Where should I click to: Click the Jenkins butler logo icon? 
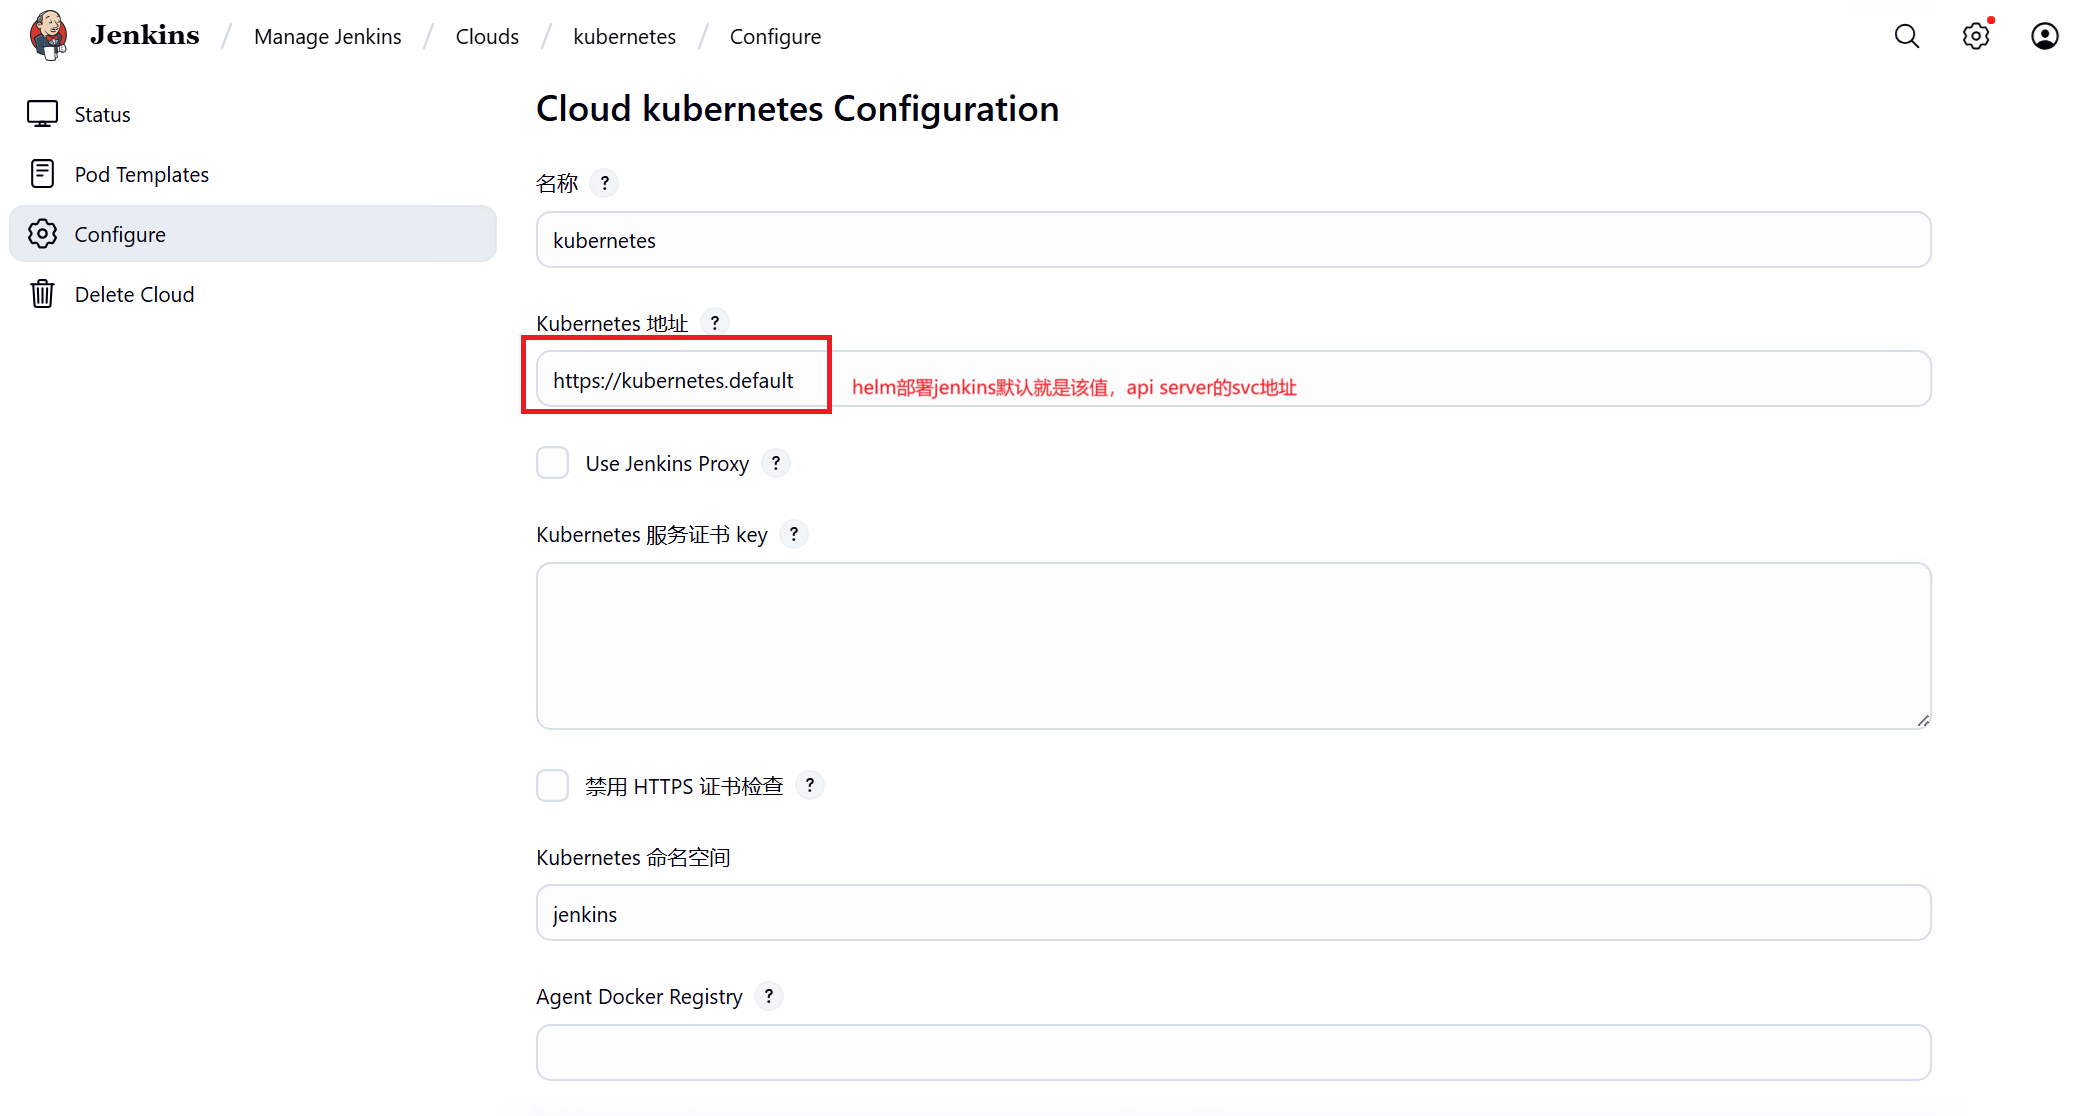click(48, 36)
